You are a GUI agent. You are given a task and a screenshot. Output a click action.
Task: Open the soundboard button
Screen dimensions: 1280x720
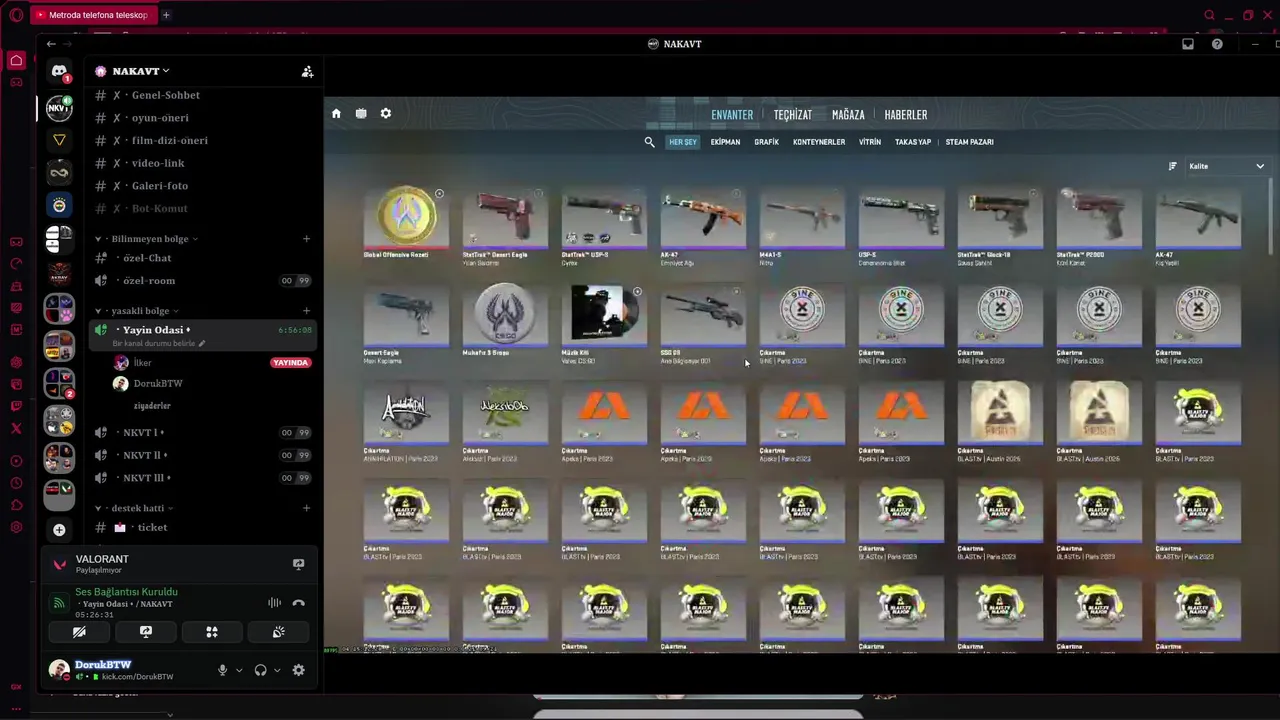(x=279, y=632)
